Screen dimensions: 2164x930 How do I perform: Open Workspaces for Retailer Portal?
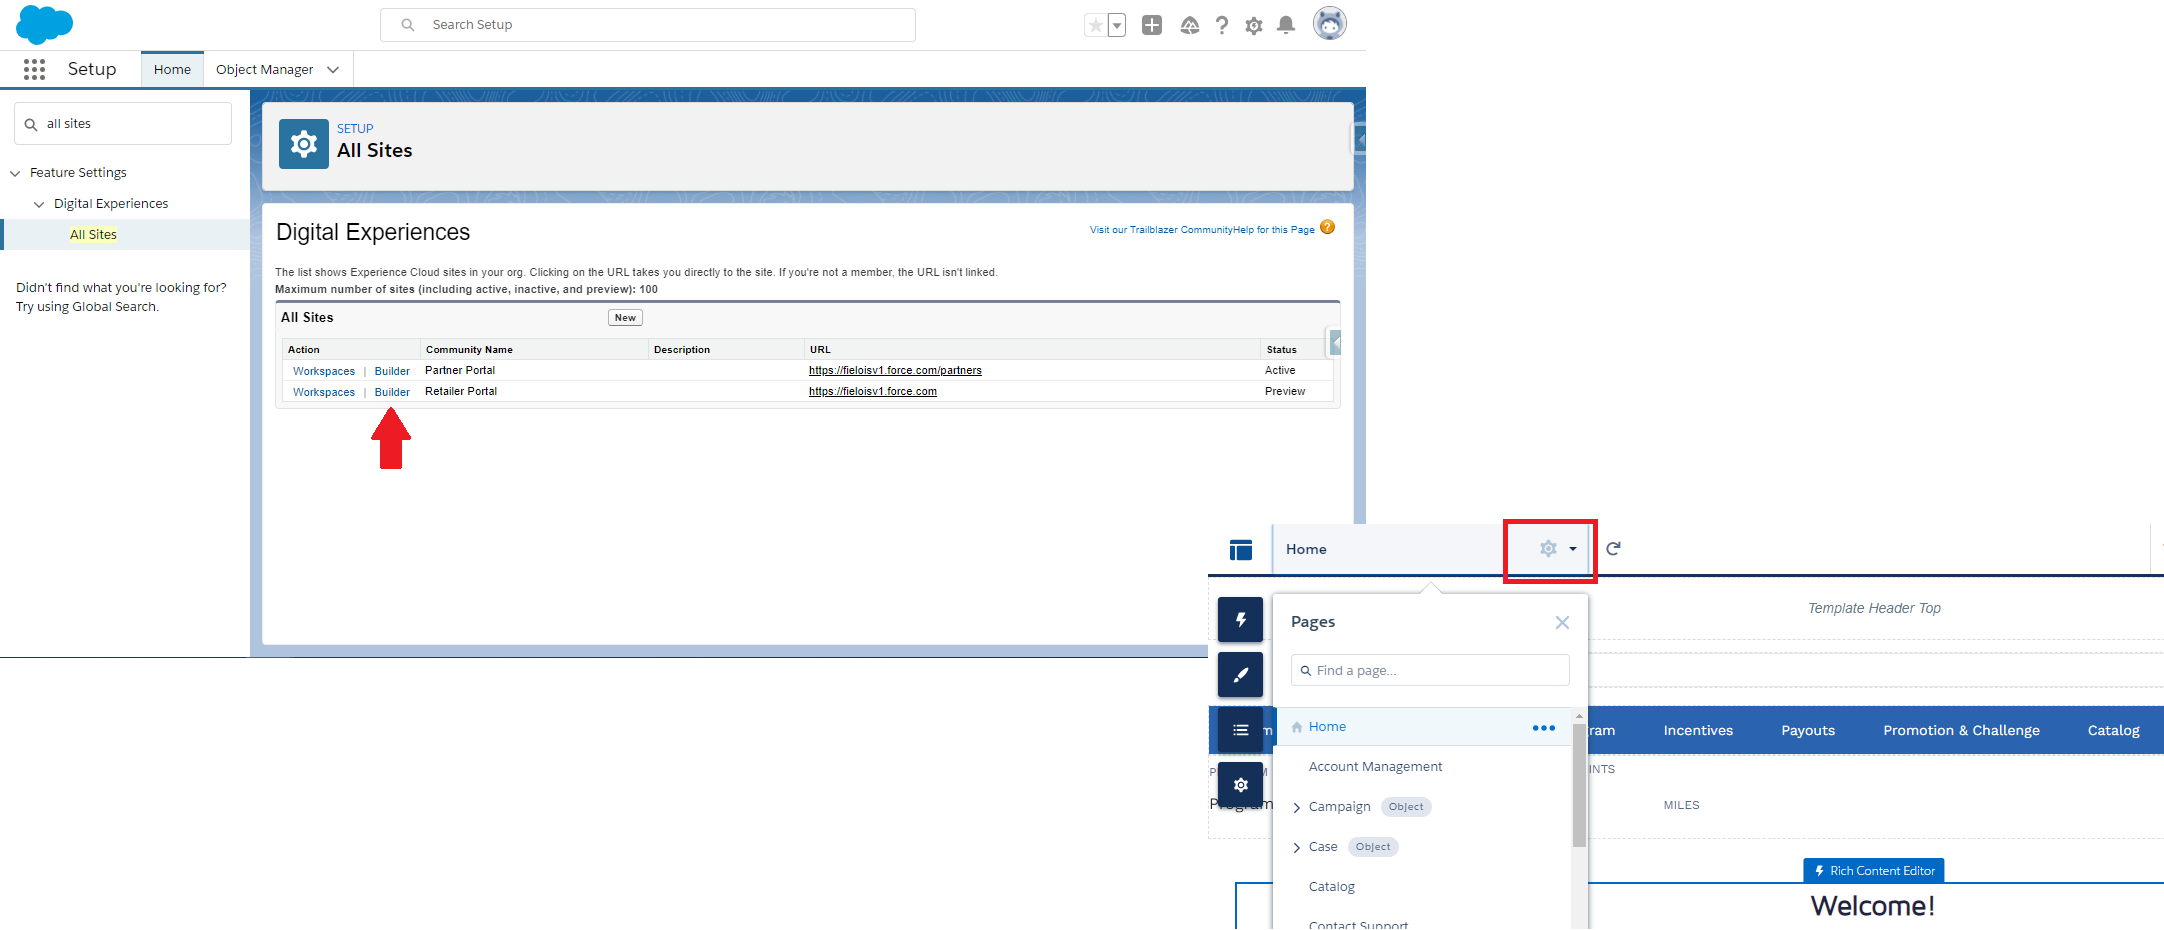point(324,392)
